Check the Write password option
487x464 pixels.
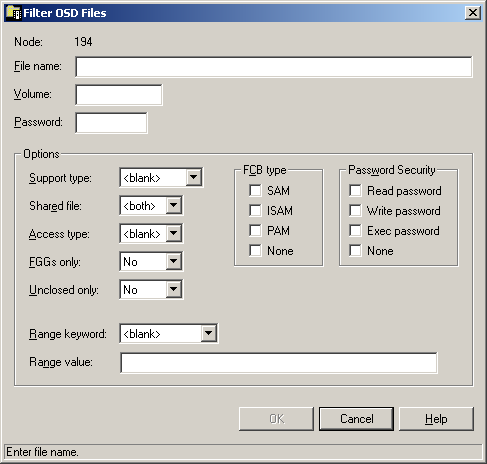point(355,211)
